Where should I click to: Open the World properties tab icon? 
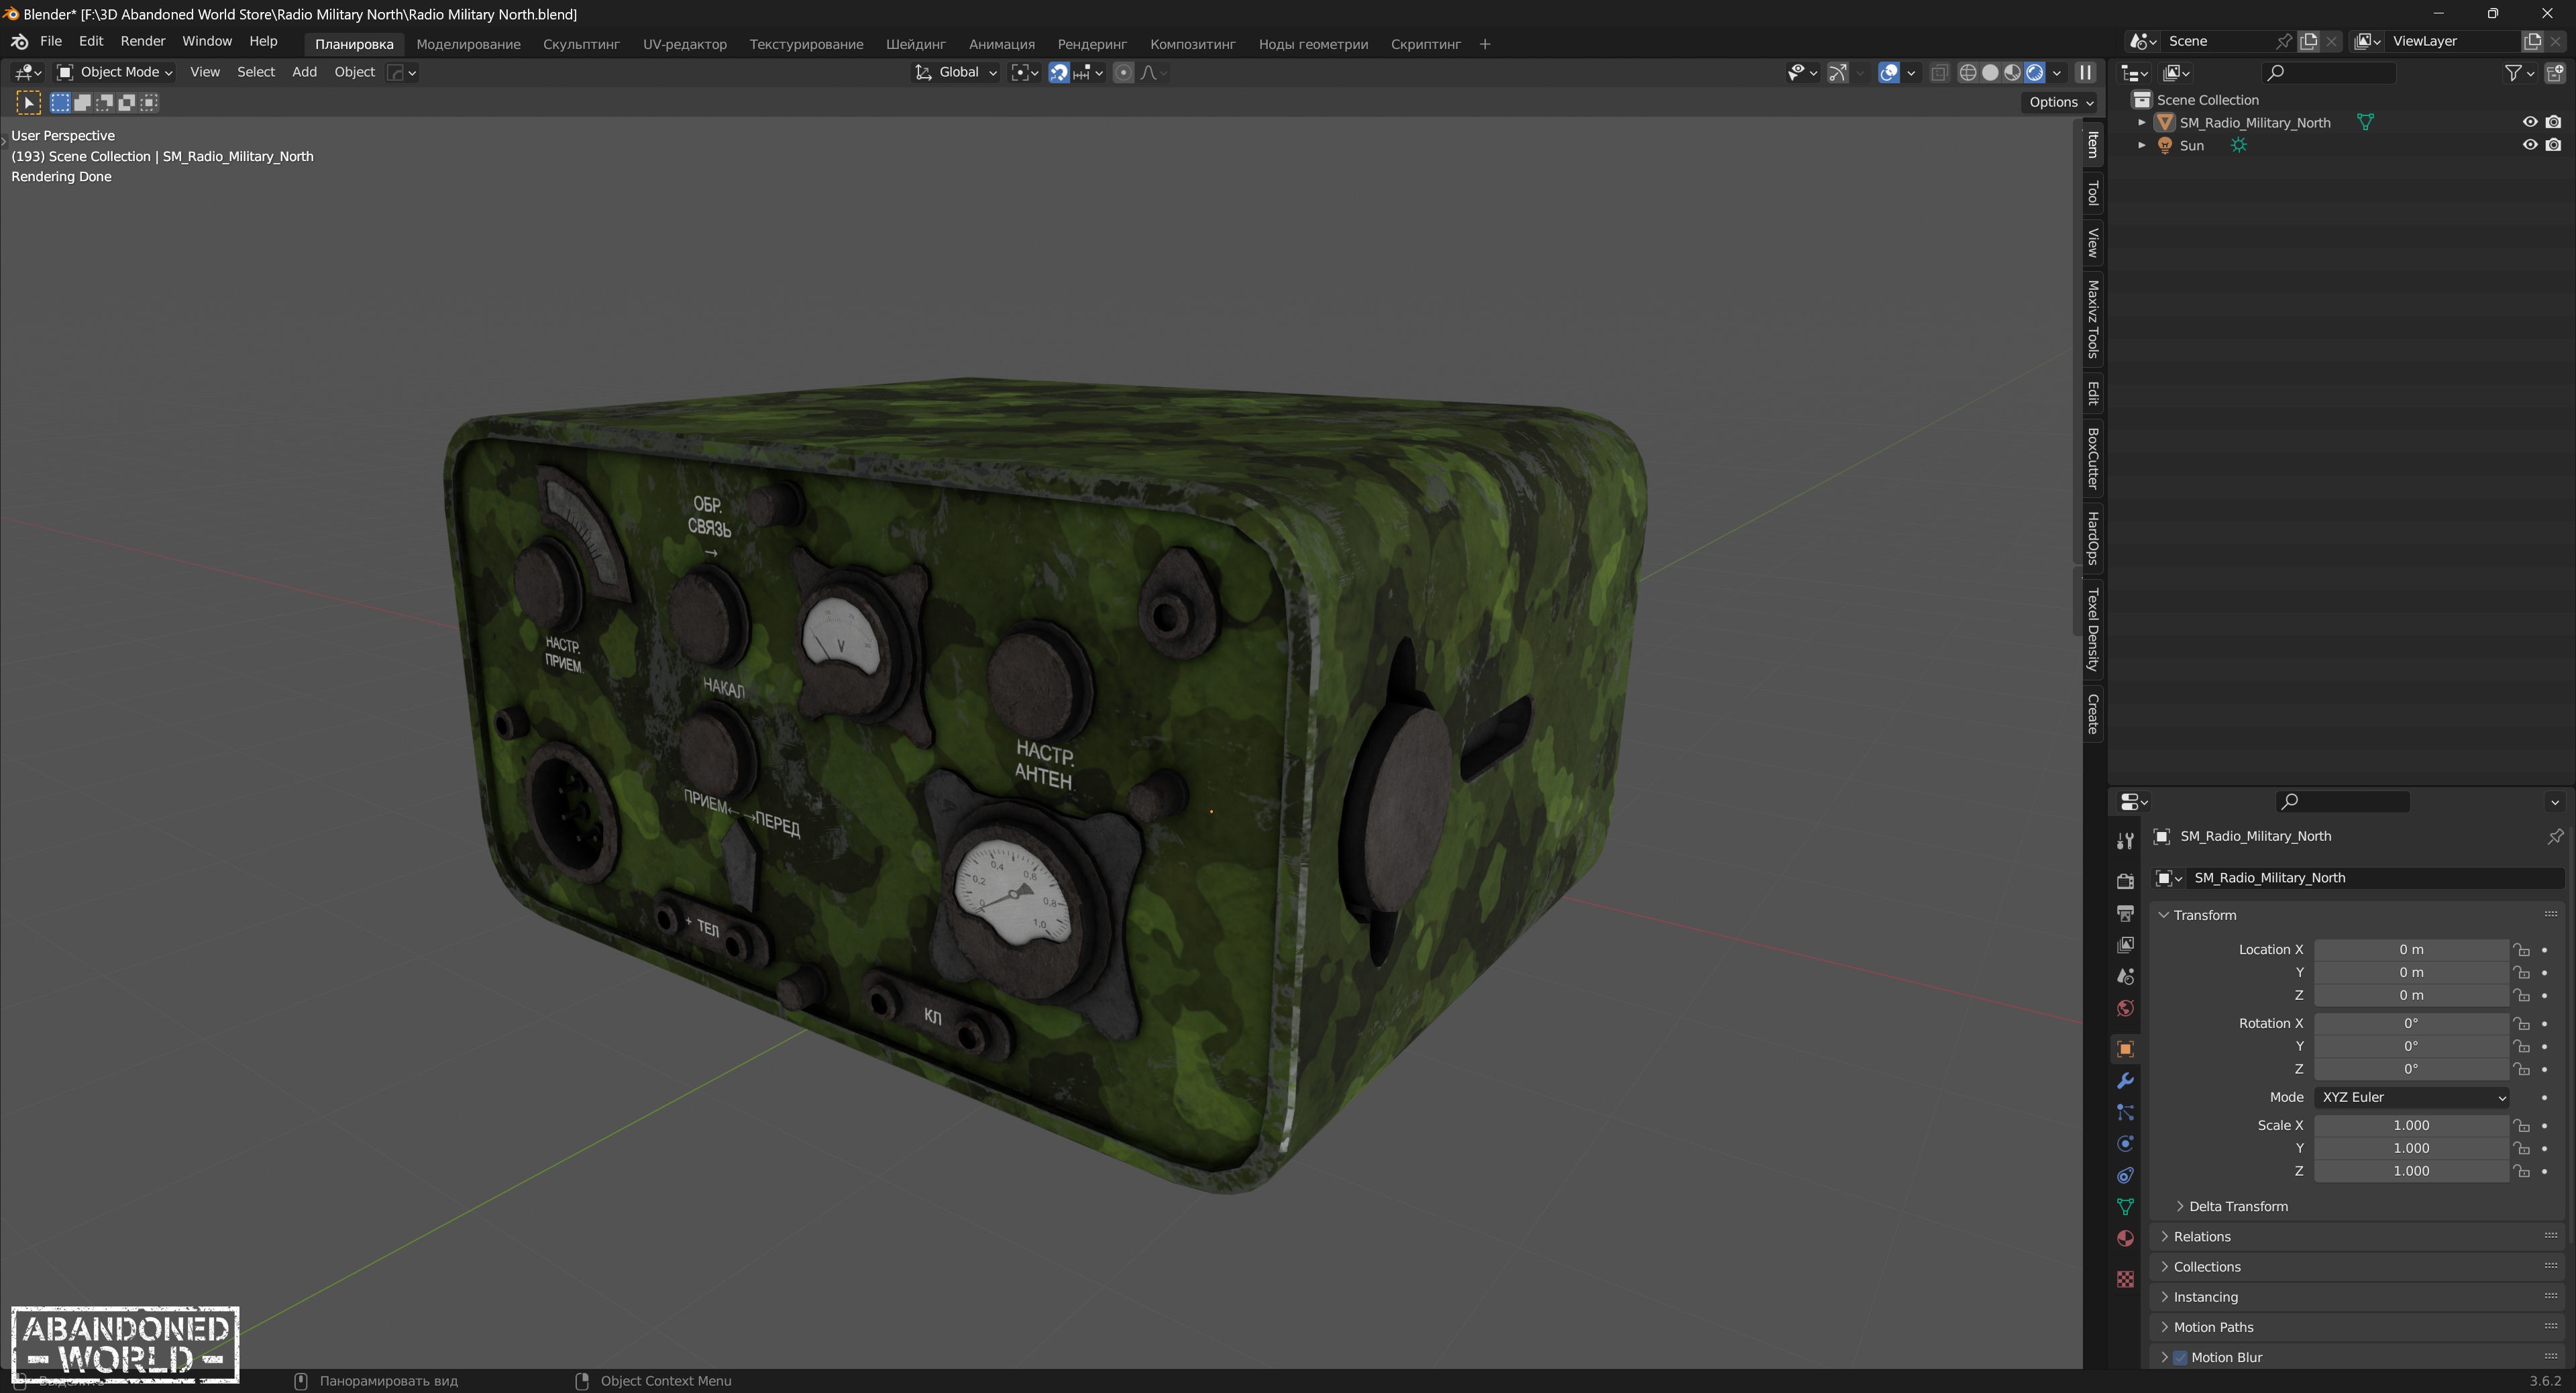point(2125,1008)
